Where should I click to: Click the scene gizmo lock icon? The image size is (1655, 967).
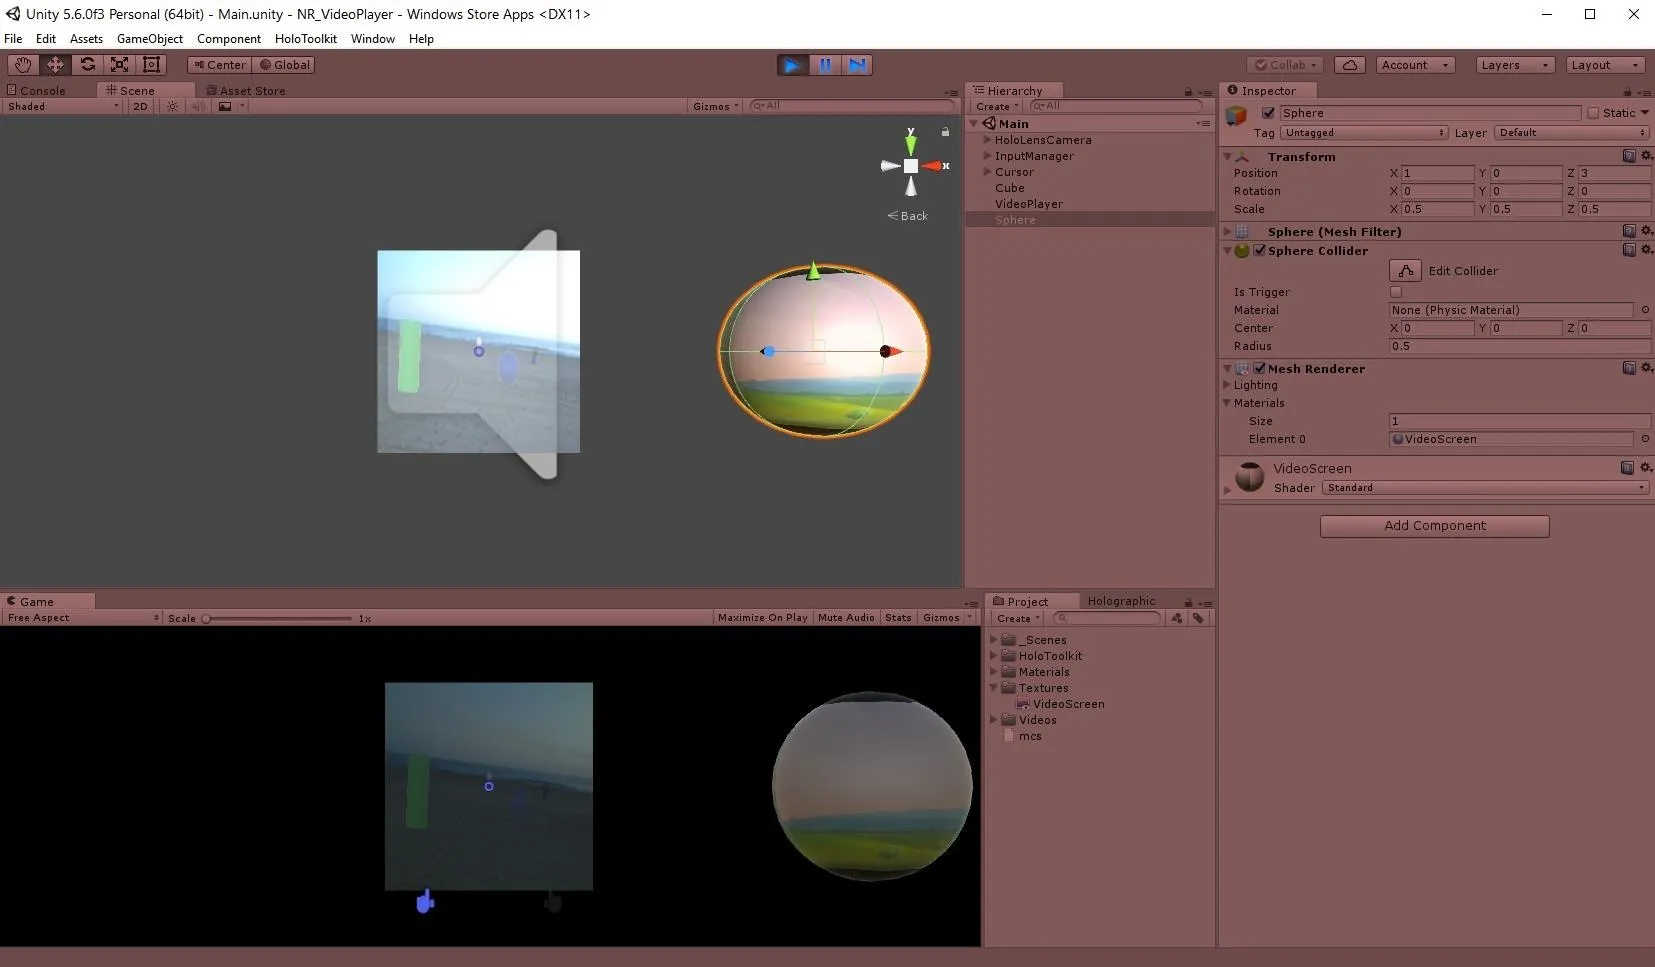(x=945, y=131)
